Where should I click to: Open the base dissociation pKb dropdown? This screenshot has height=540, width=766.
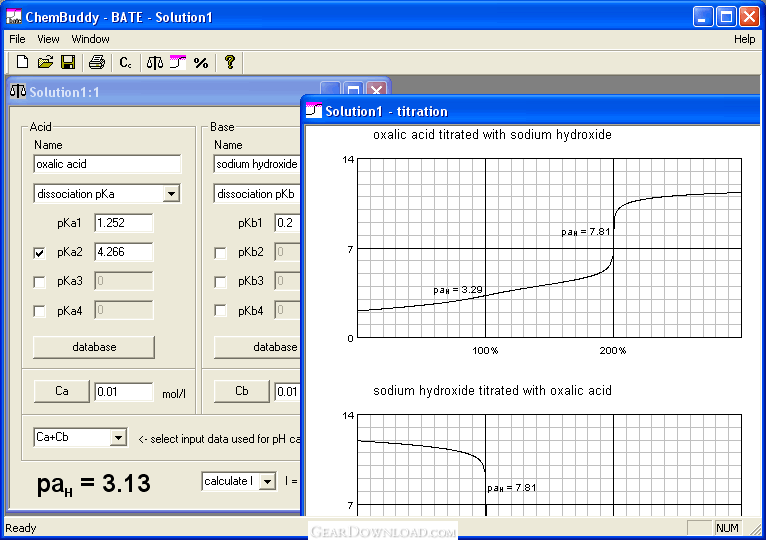[x=256, y=194]
